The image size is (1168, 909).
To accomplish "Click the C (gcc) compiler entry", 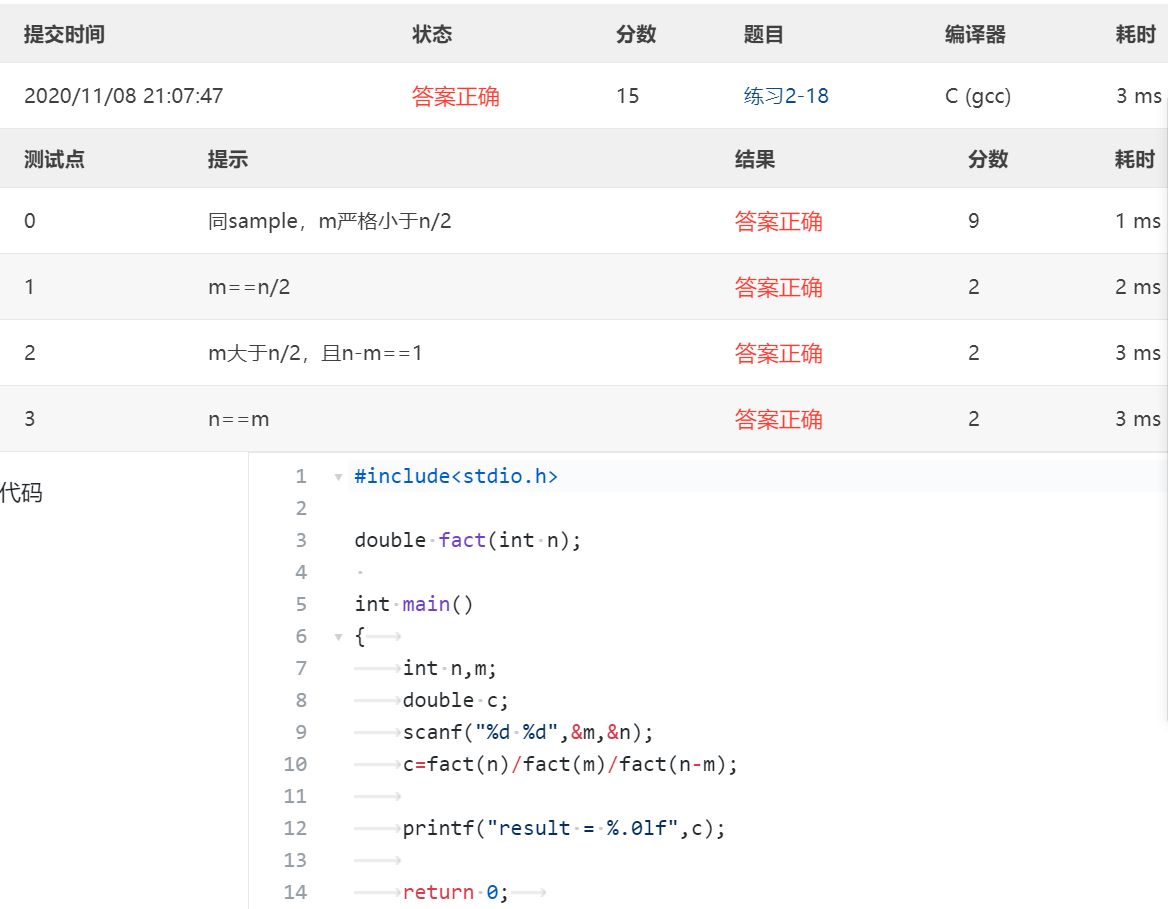I will click(977, 96).
